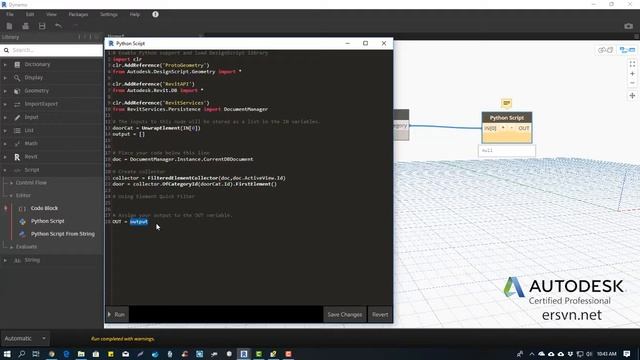Click the Run button in Python editor

pos(117,314)
